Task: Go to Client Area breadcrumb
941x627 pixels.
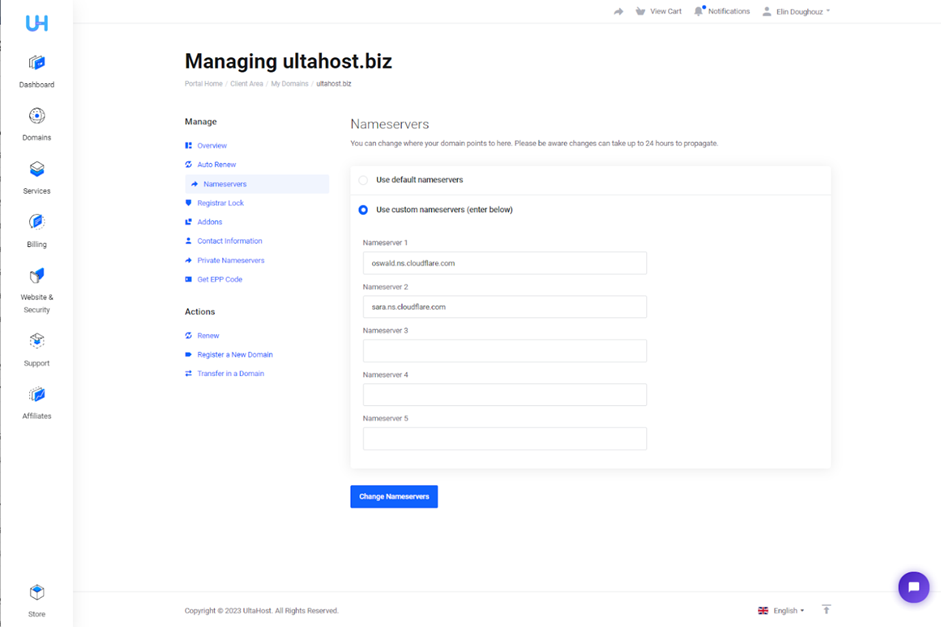Action: 247,84
